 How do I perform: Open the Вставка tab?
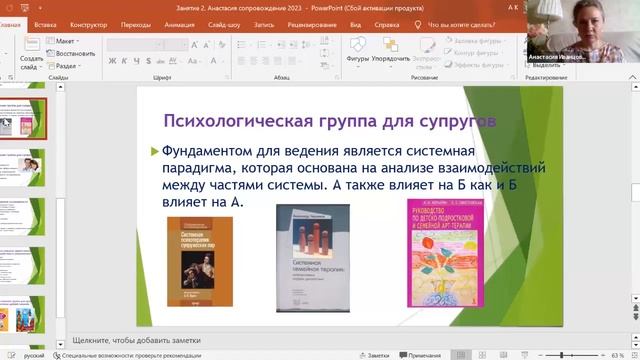[45, 25]
